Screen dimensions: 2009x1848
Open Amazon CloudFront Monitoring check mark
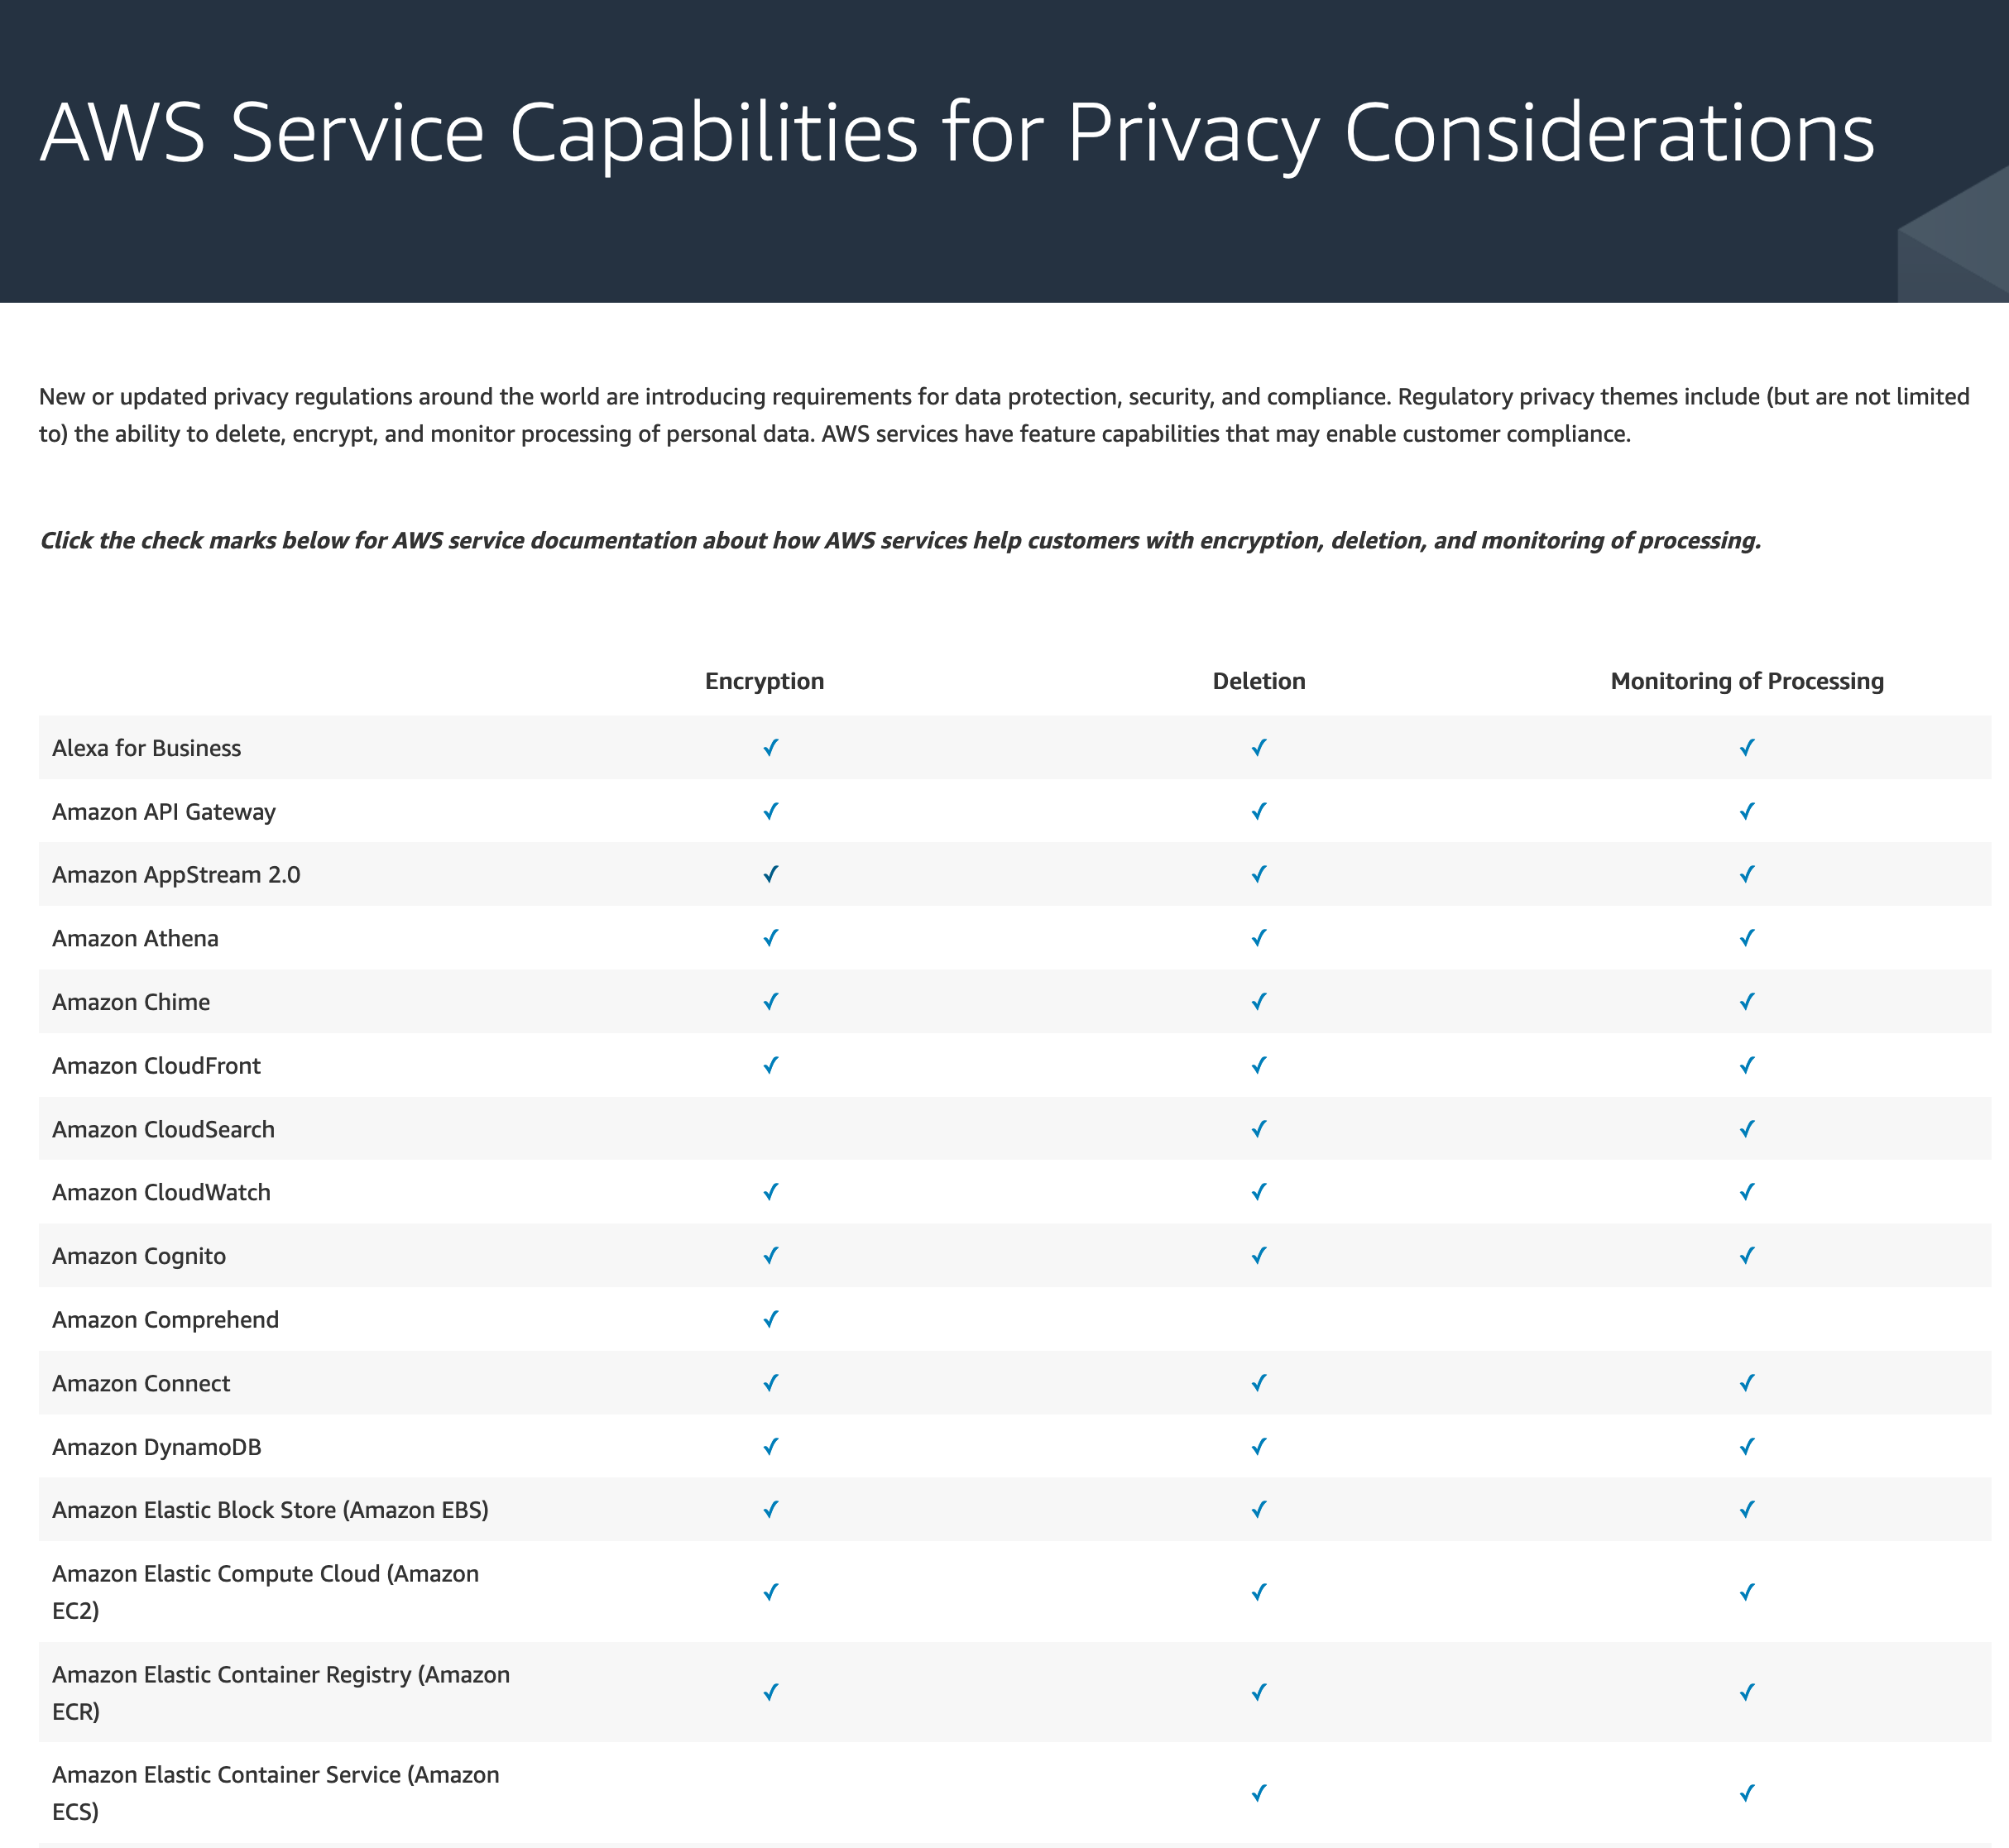pos(1746,1065)
